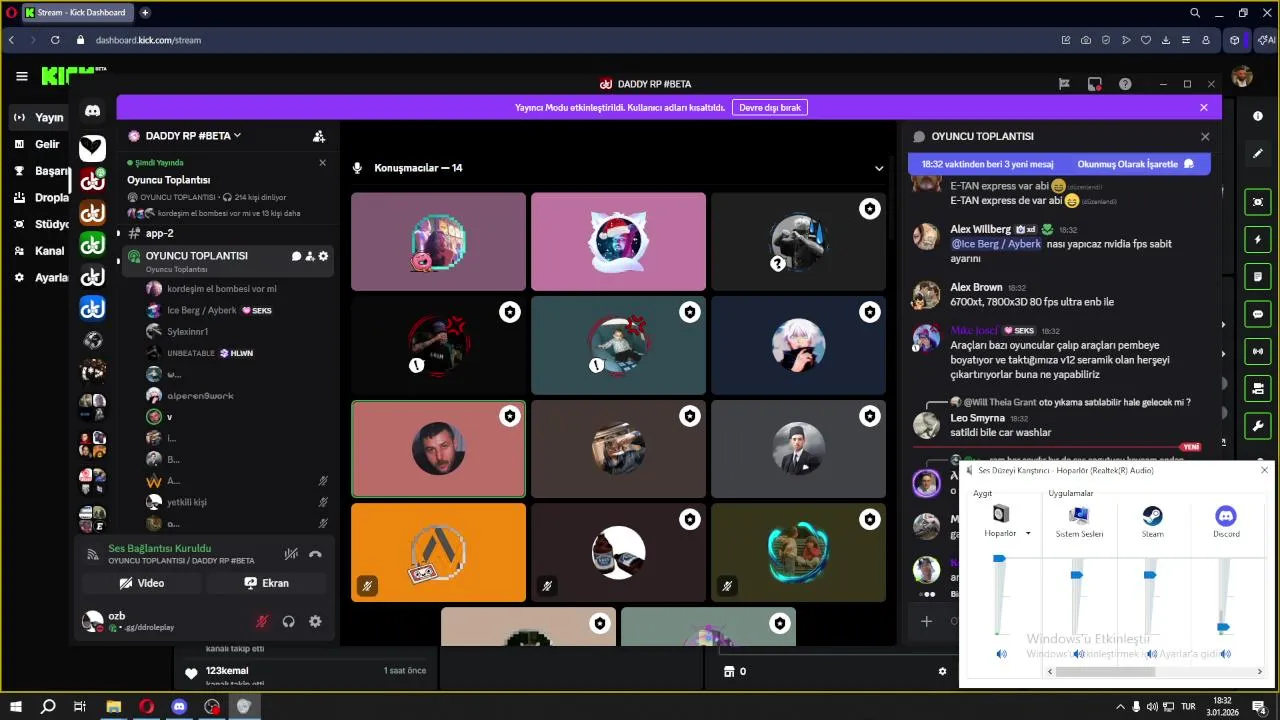Click the chat bubble icon in Kick toolbar
Viewport: 1280px width, 720px height.
(x=1258, y=314)
